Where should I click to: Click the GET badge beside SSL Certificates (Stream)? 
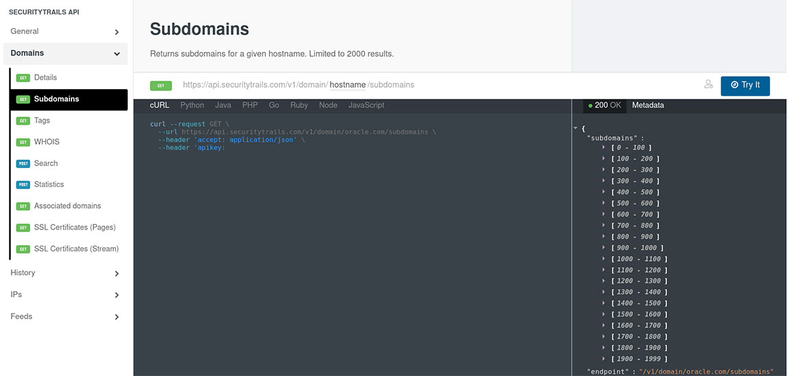23,249
